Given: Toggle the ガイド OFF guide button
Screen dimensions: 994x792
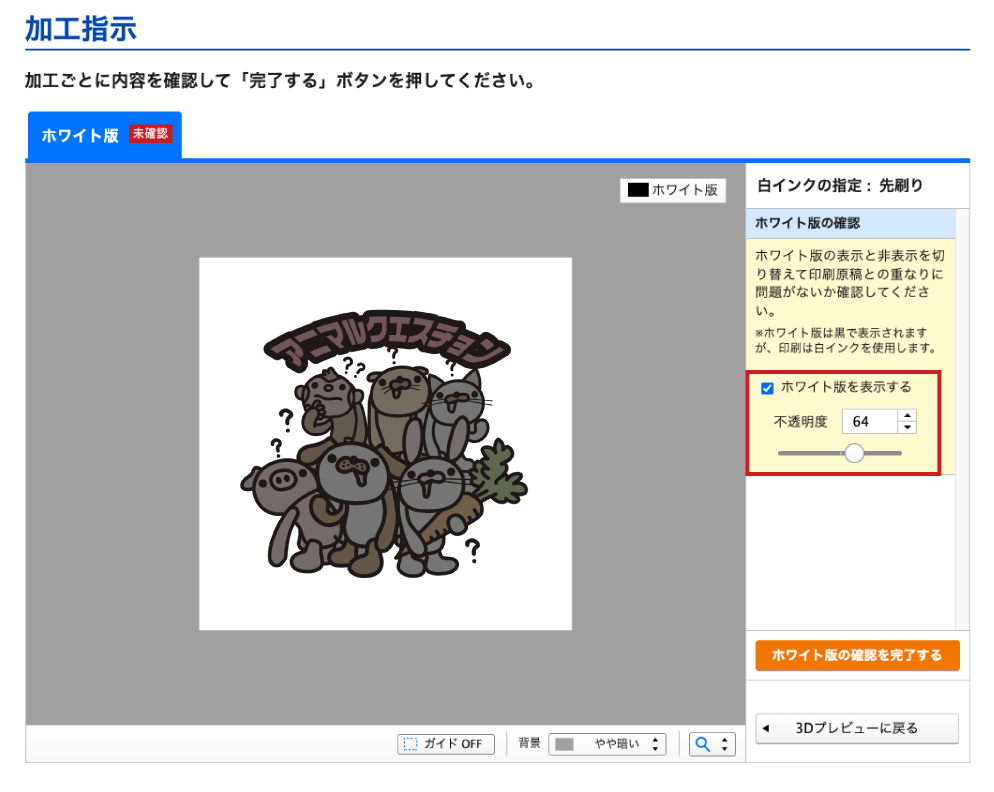Looking at the screenshot, I should pos(446,744).
